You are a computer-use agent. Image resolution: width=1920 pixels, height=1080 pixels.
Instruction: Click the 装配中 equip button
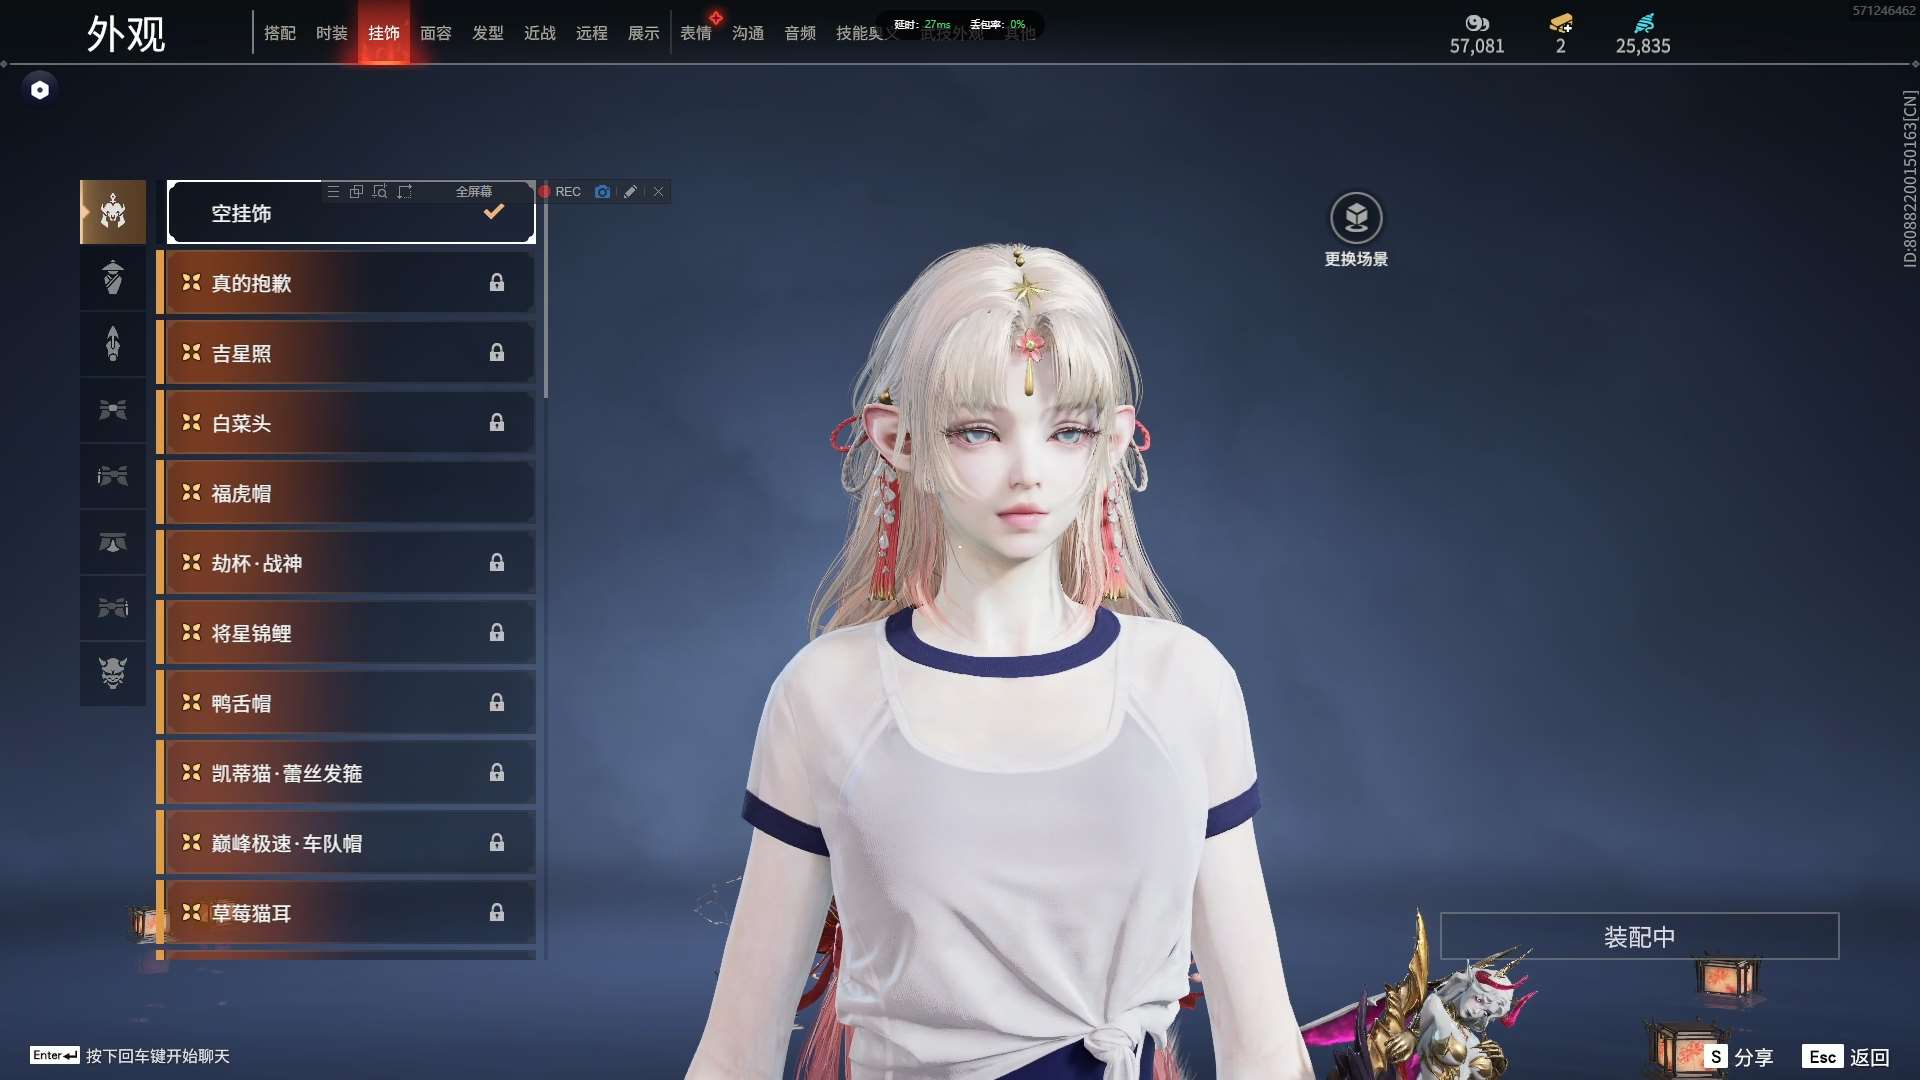1639,937
